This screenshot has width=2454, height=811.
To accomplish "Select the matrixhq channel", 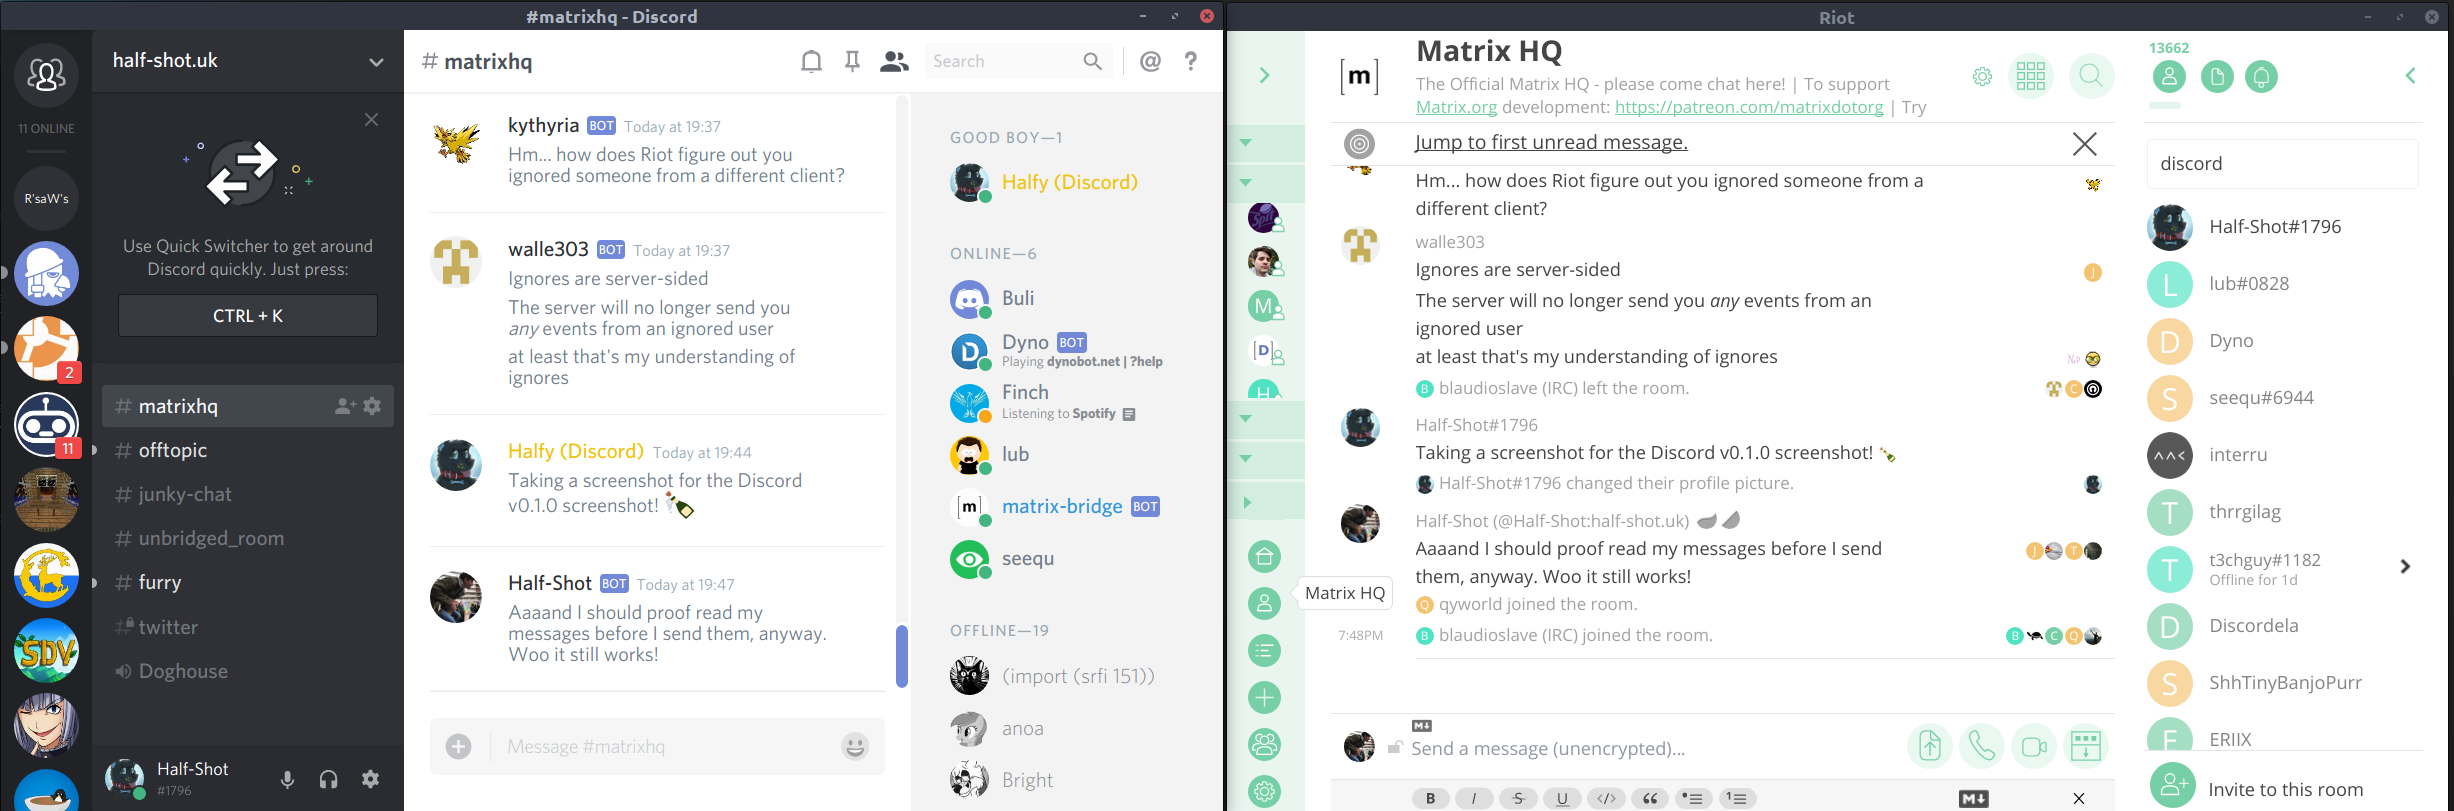I will click(x=247, y=406).
